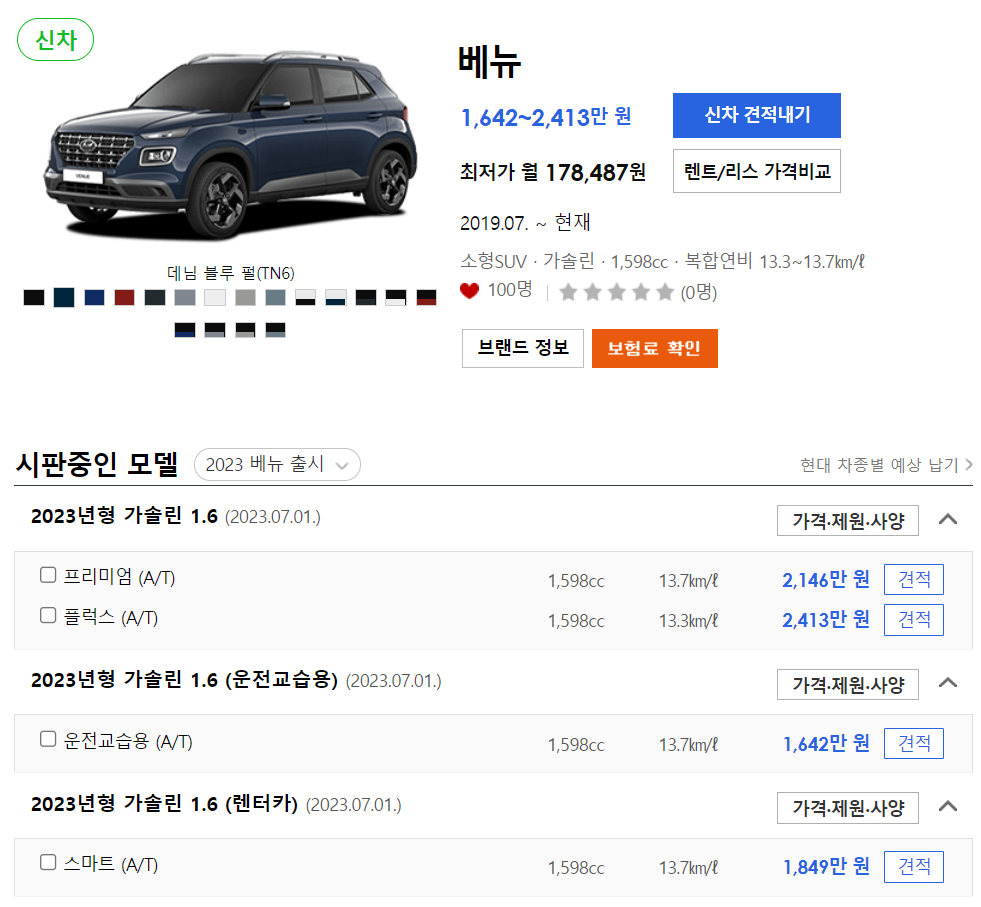Request 견적 for 운전교습용 trim

(x=913, y=743)
